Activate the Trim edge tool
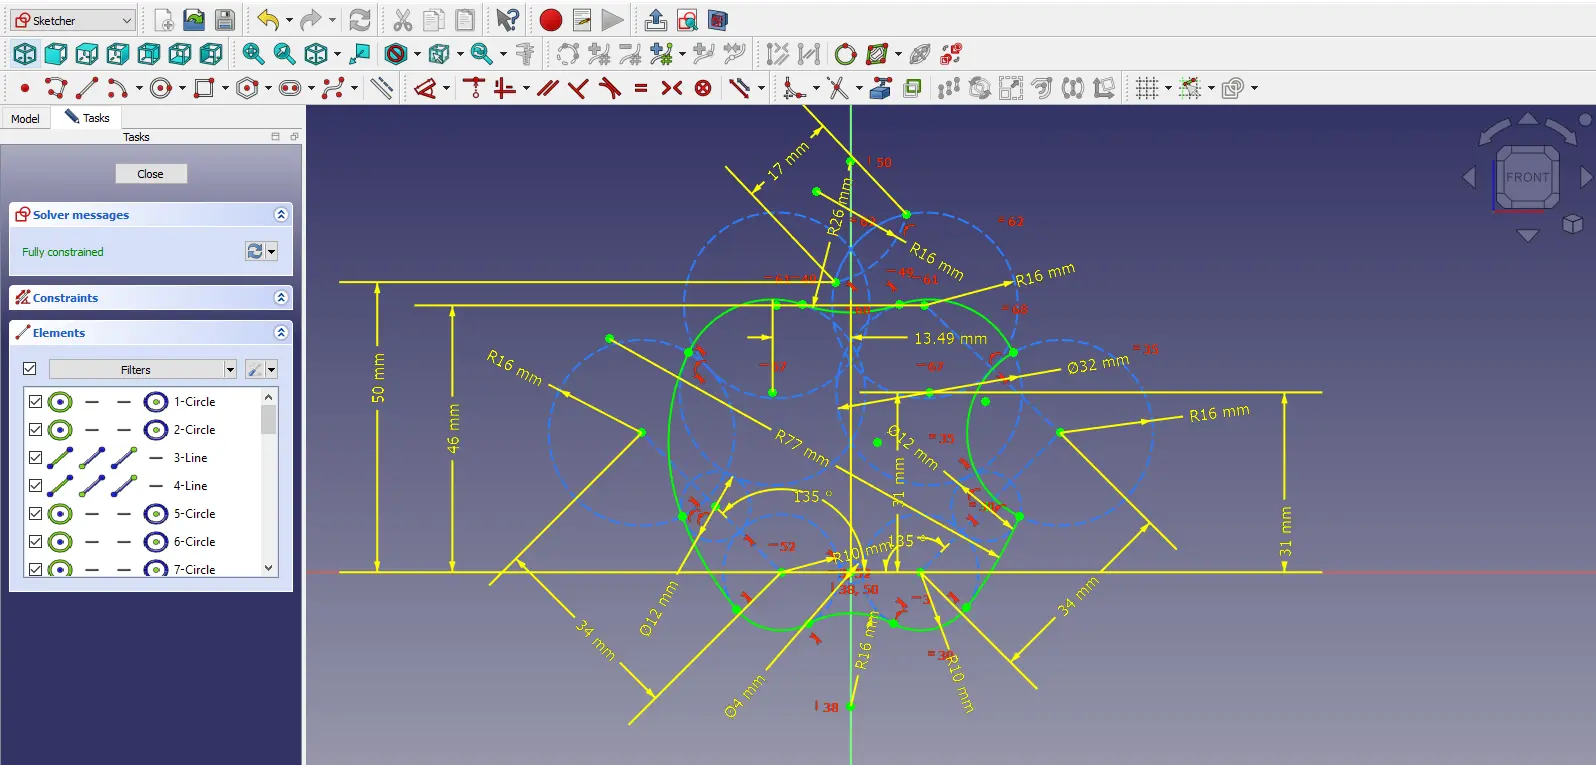 (837, 89)
